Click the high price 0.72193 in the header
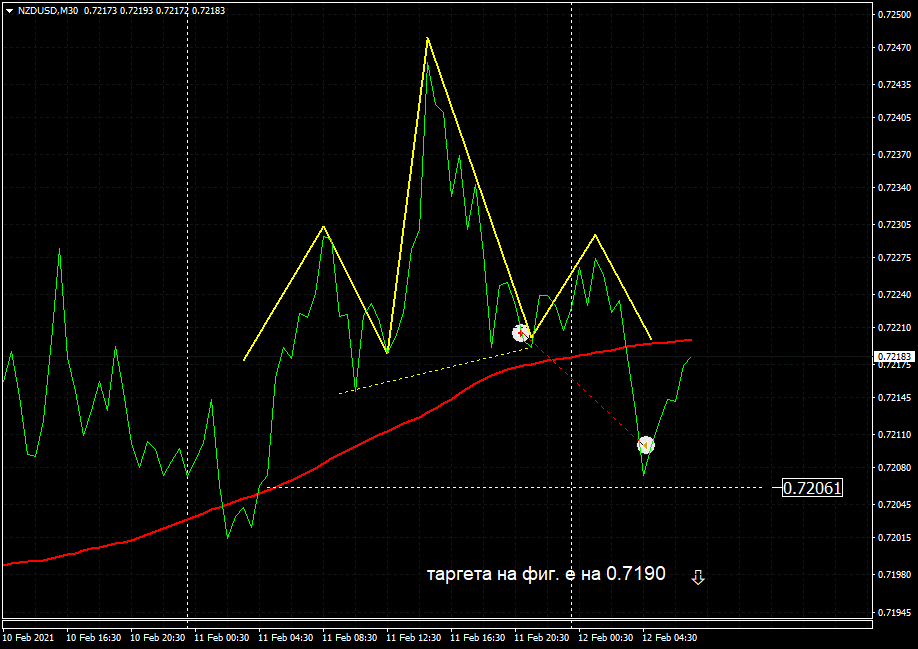 pyautogui.click(x=136, y=11)
